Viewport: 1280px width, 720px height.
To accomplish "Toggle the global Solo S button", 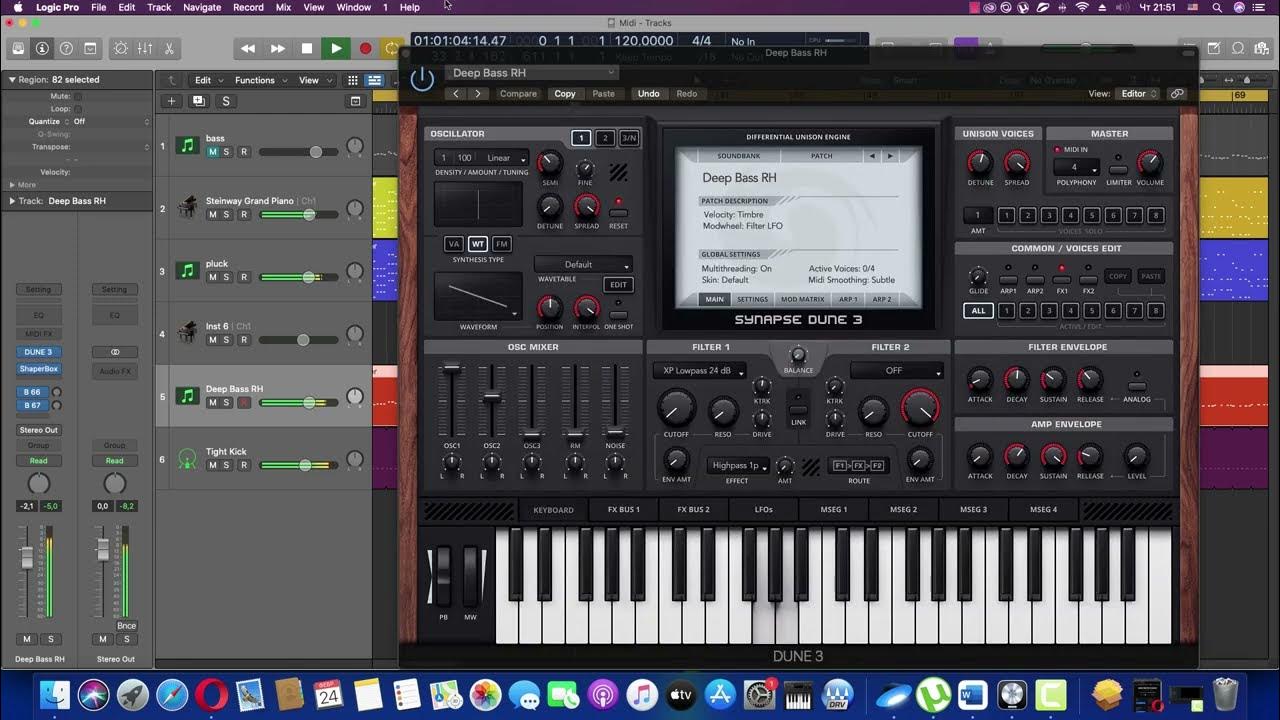I will 226,101.
